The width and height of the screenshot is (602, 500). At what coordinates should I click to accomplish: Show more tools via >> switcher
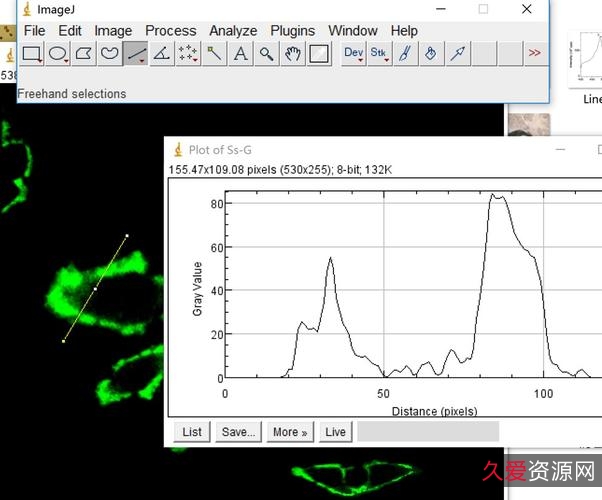535,54
